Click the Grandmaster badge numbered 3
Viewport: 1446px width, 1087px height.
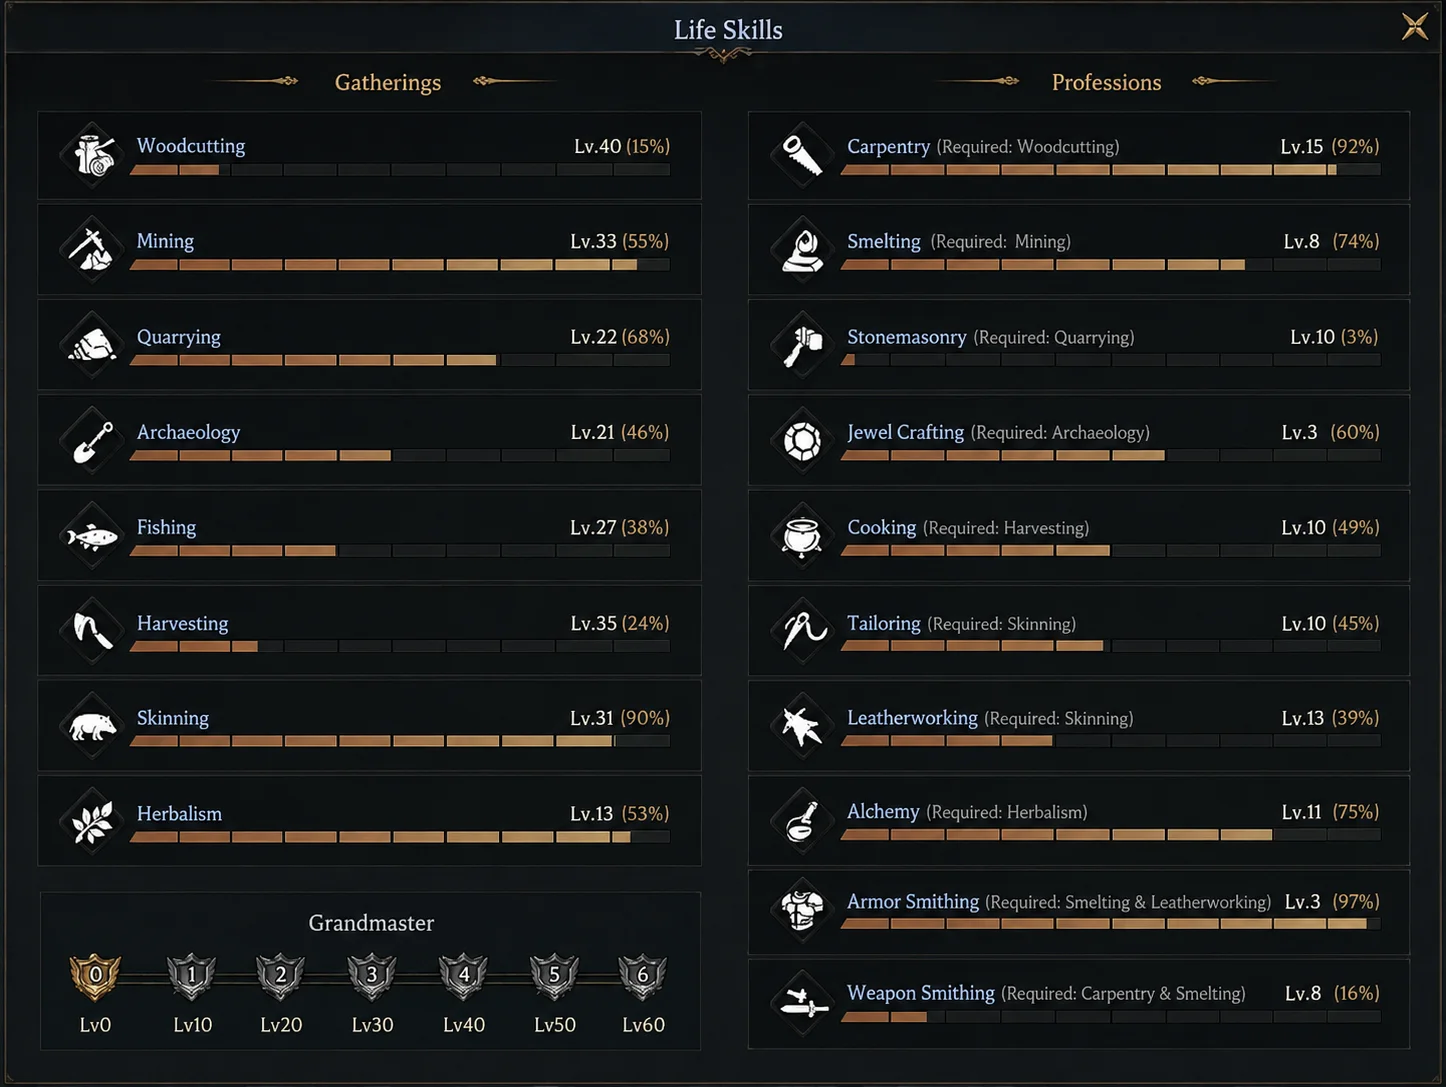pos(372,976)
